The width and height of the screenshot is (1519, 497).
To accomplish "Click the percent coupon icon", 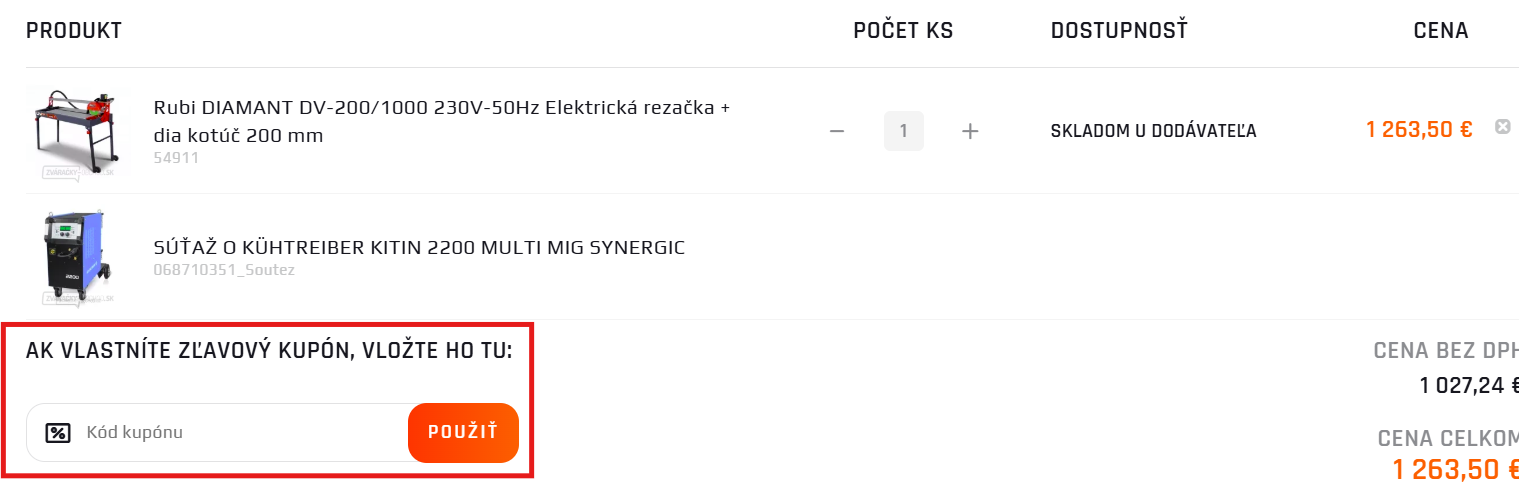I will (x=58, y=432).
